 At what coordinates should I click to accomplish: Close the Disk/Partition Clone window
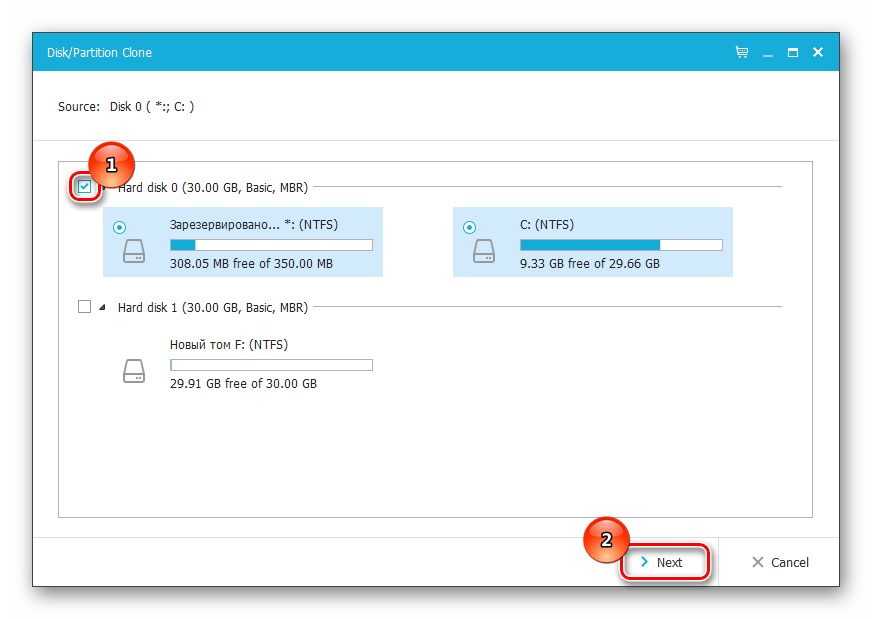[817, 52]
